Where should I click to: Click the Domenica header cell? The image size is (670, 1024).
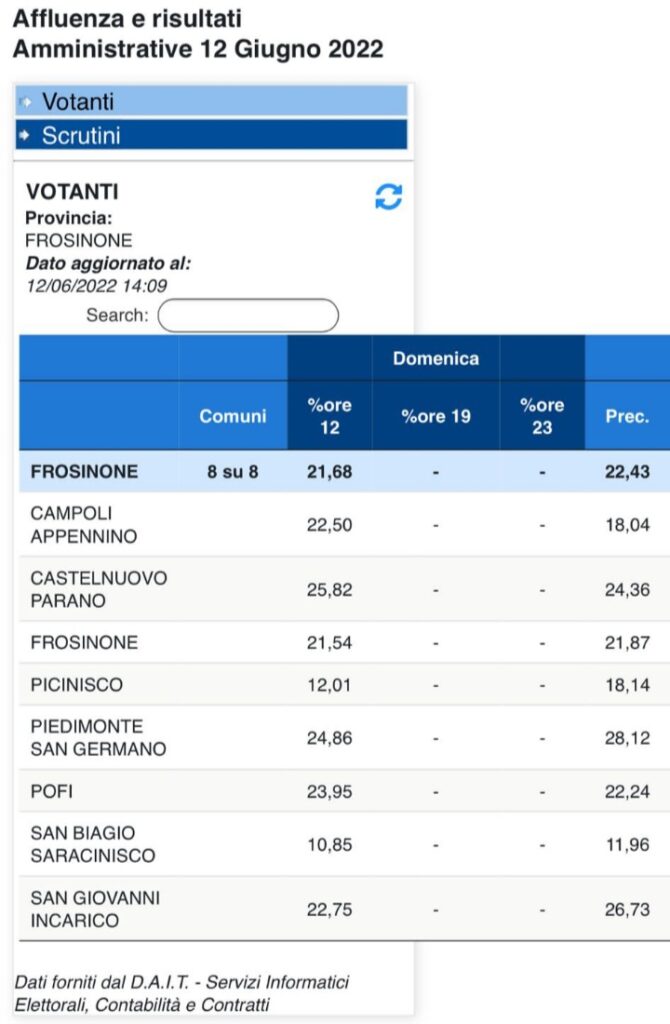(x=436, y=358)
